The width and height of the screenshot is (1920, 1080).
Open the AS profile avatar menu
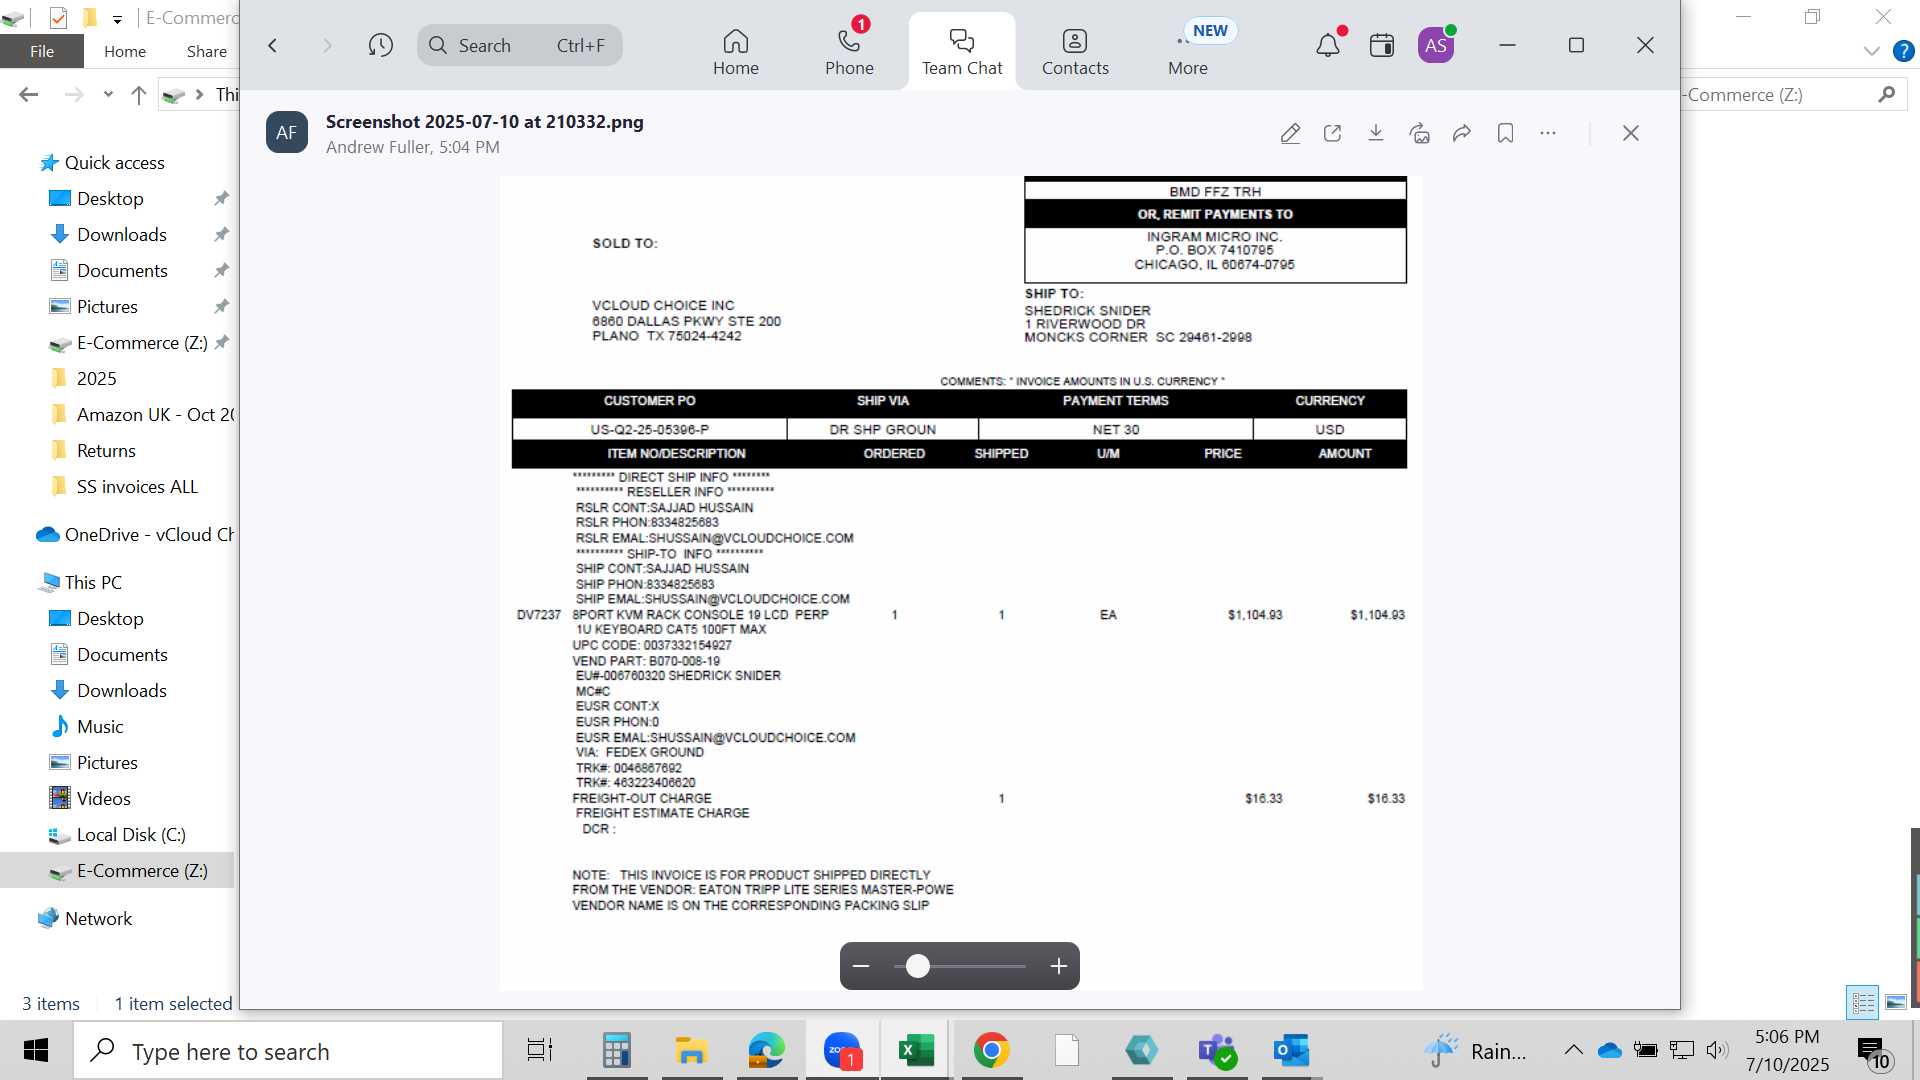(1436, 45)
